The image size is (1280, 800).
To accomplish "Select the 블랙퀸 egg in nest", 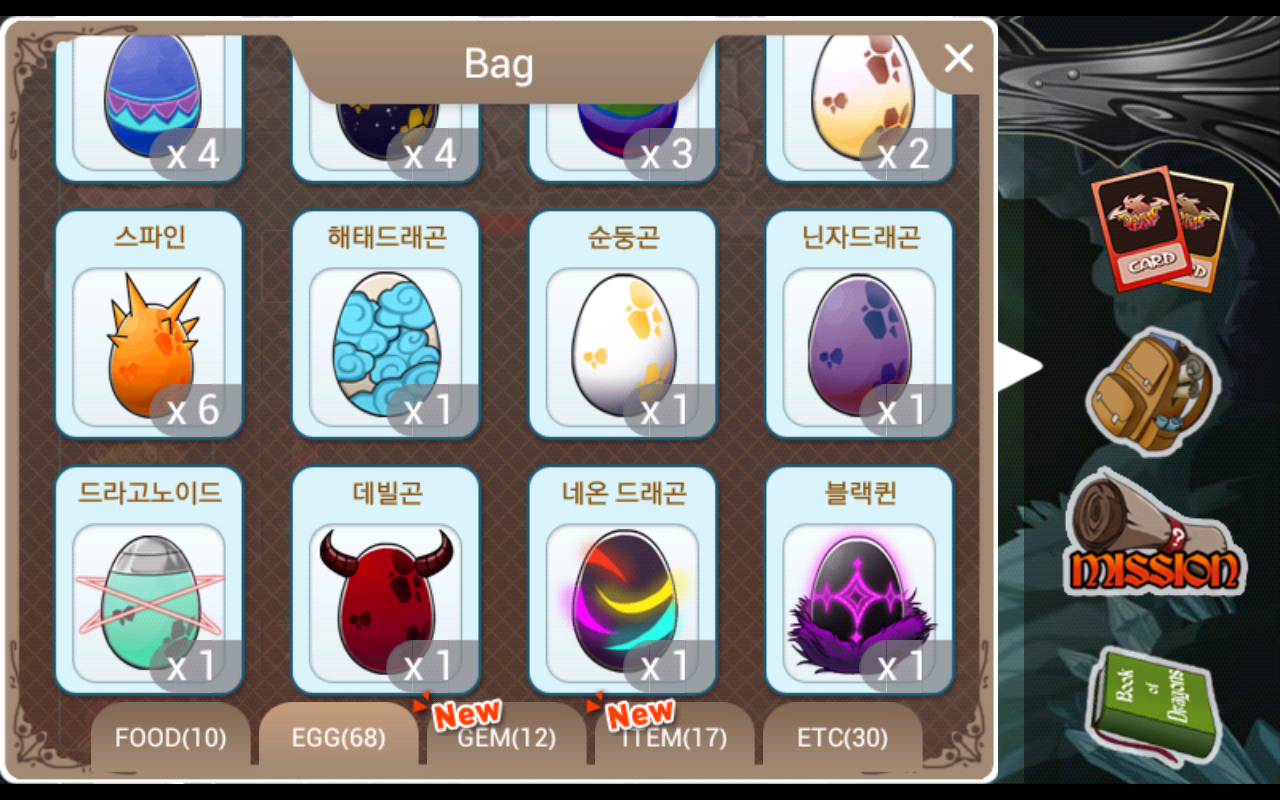I will [x=860, y=580].
